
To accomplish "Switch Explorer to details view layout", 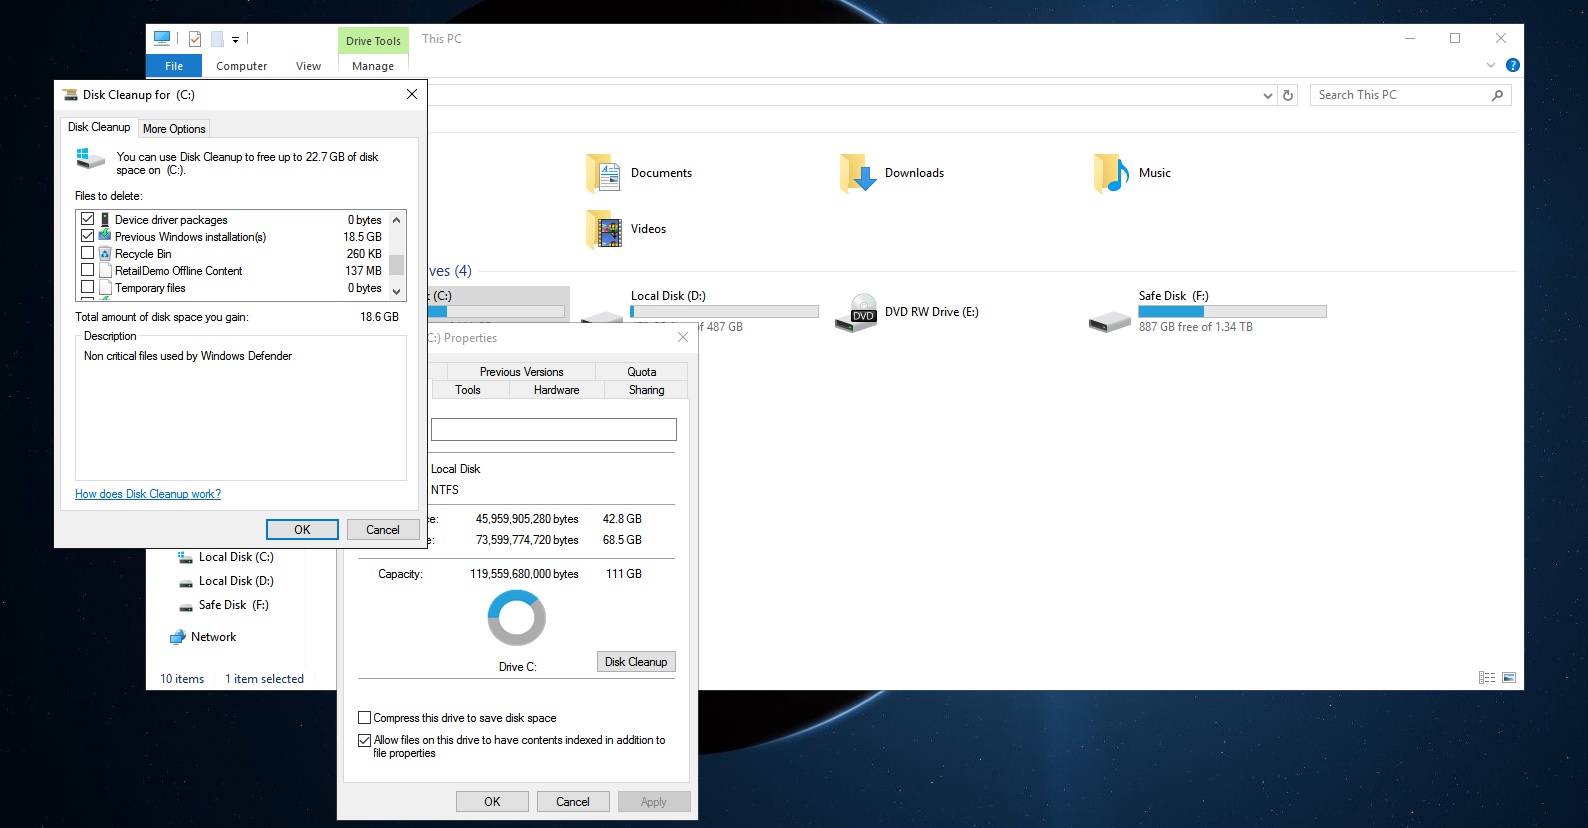I will (x=1487, y=678).
